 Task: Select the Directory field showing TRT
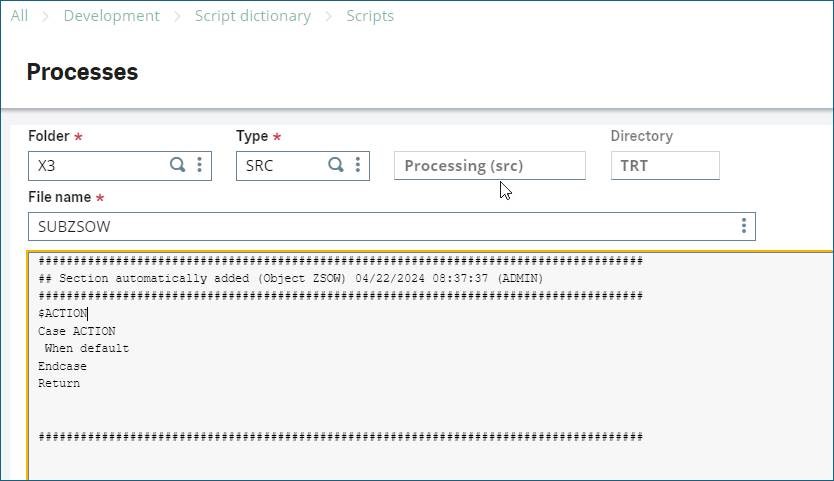pos(664,166)
